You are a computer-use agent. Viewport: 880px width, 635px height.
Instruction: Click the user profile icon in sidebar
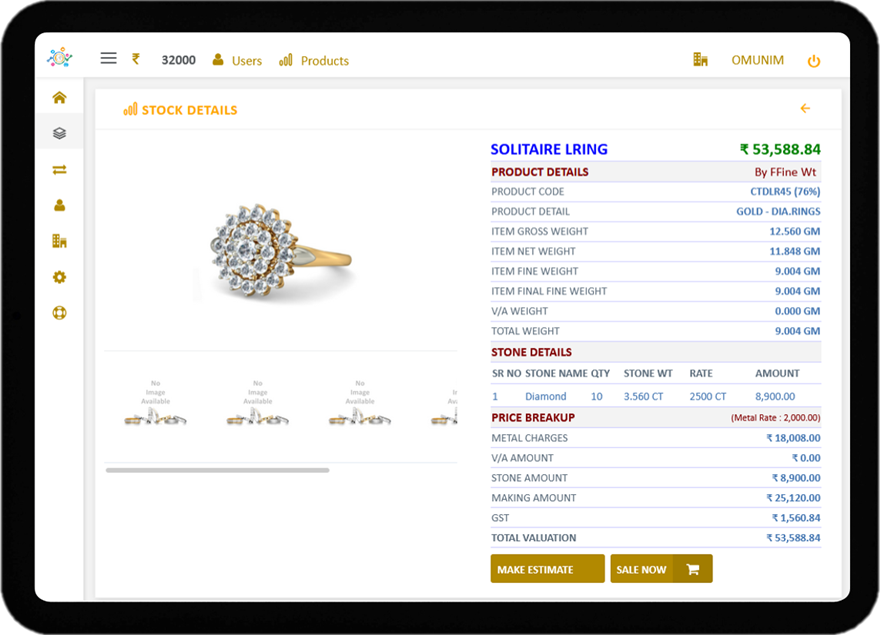pos(59,205)
